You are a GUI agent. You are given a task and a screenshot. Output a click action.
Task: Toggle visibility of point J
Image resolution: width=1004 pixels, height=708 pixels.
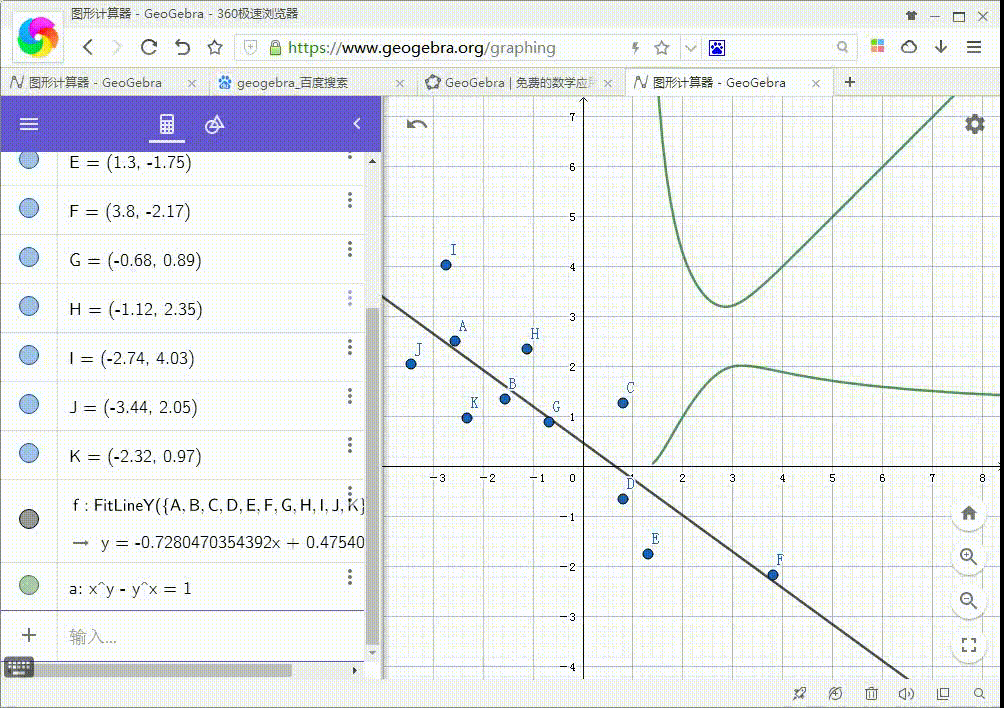click(x=29, y=404)
